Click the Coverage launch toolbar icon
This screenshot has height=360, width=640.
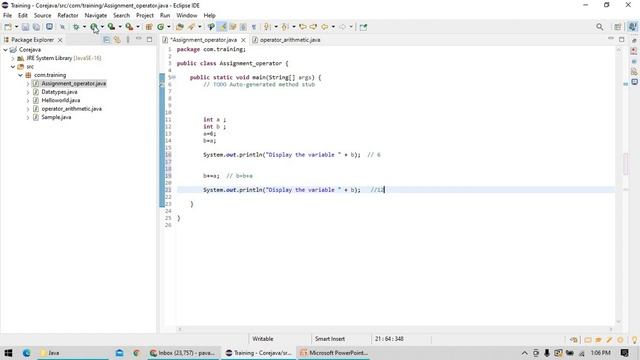[111, 27]
